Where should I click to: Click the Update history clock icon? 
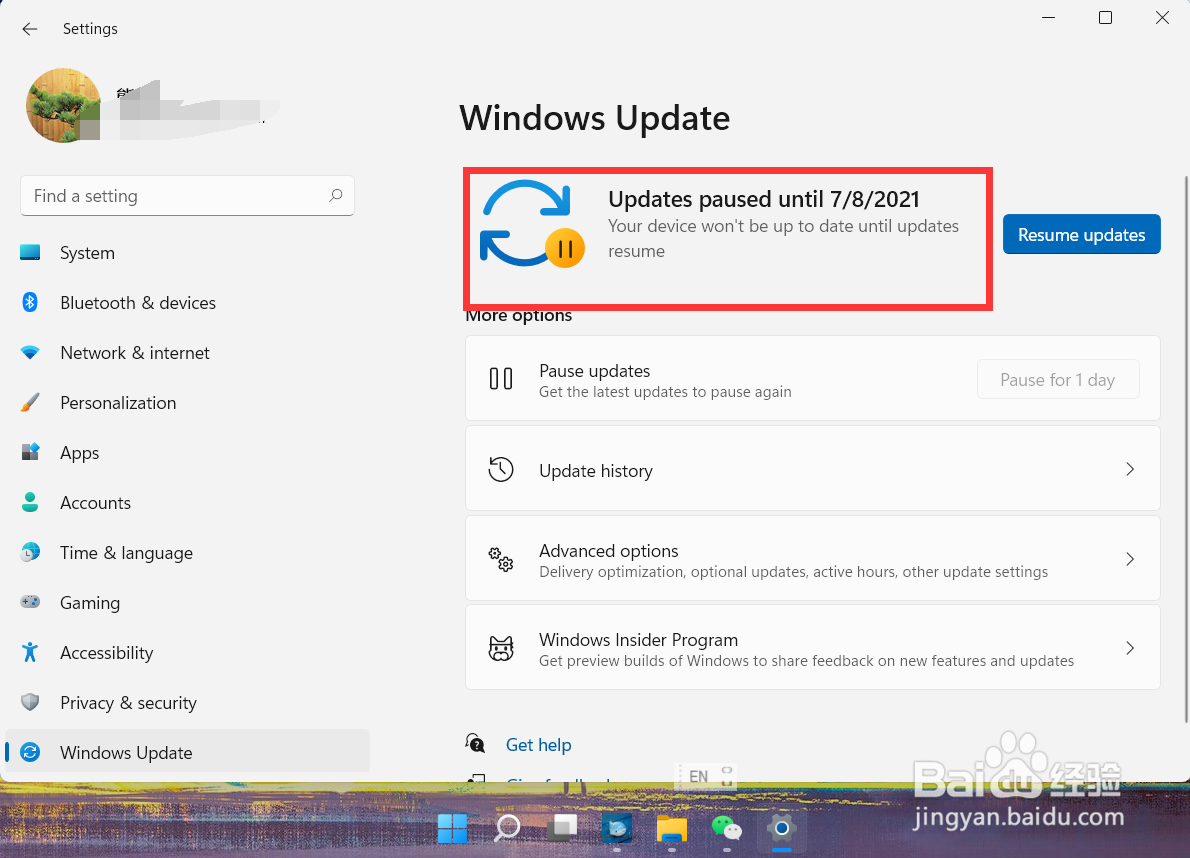(x=501, y=470)
